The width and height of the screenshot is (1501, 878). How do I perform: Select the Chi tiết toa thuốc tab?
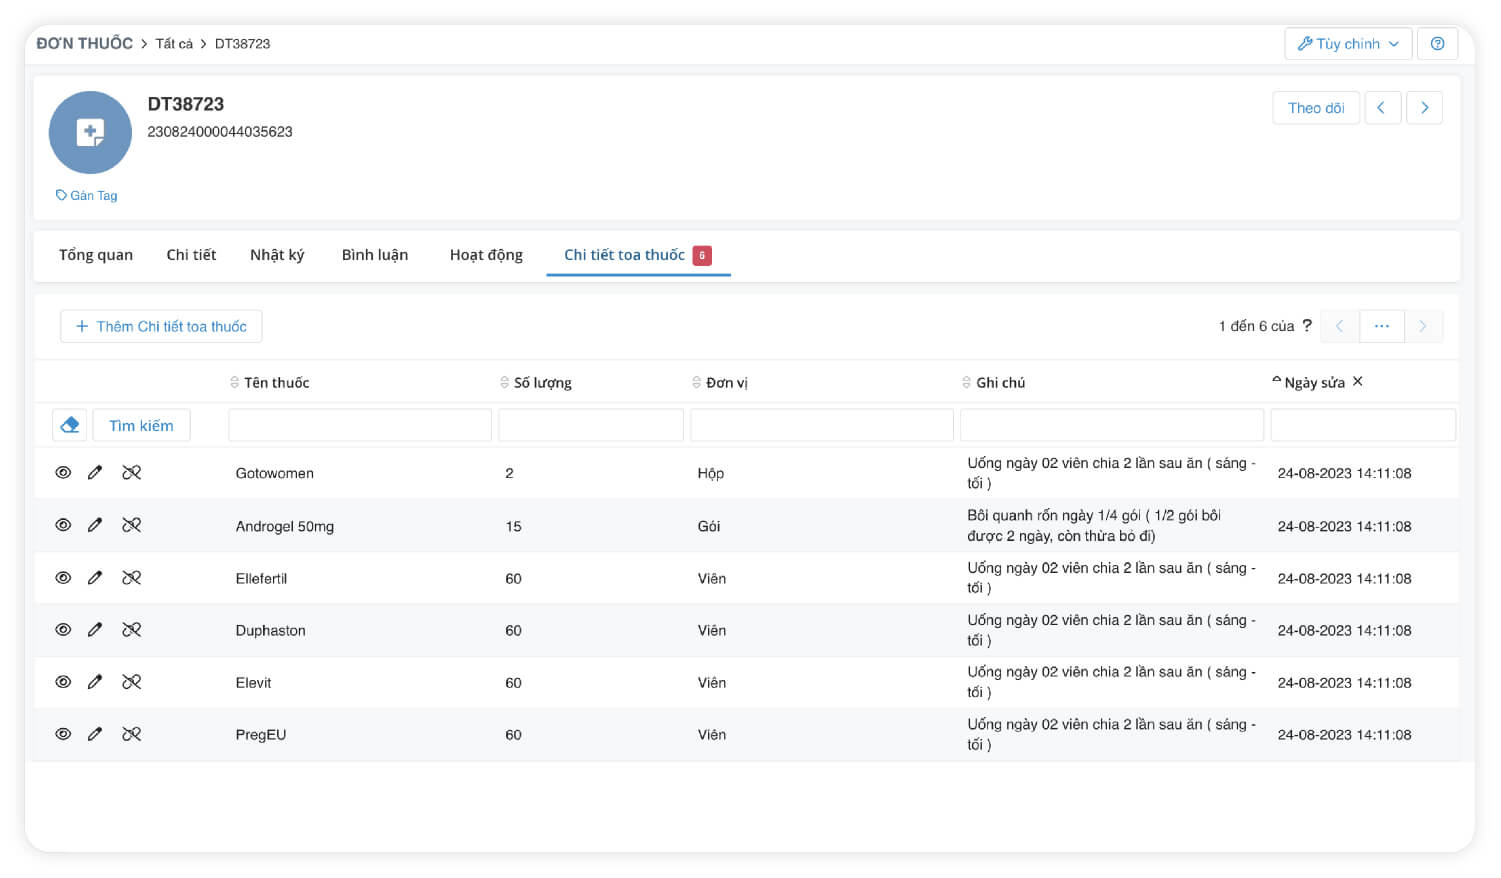click(638, 255)
